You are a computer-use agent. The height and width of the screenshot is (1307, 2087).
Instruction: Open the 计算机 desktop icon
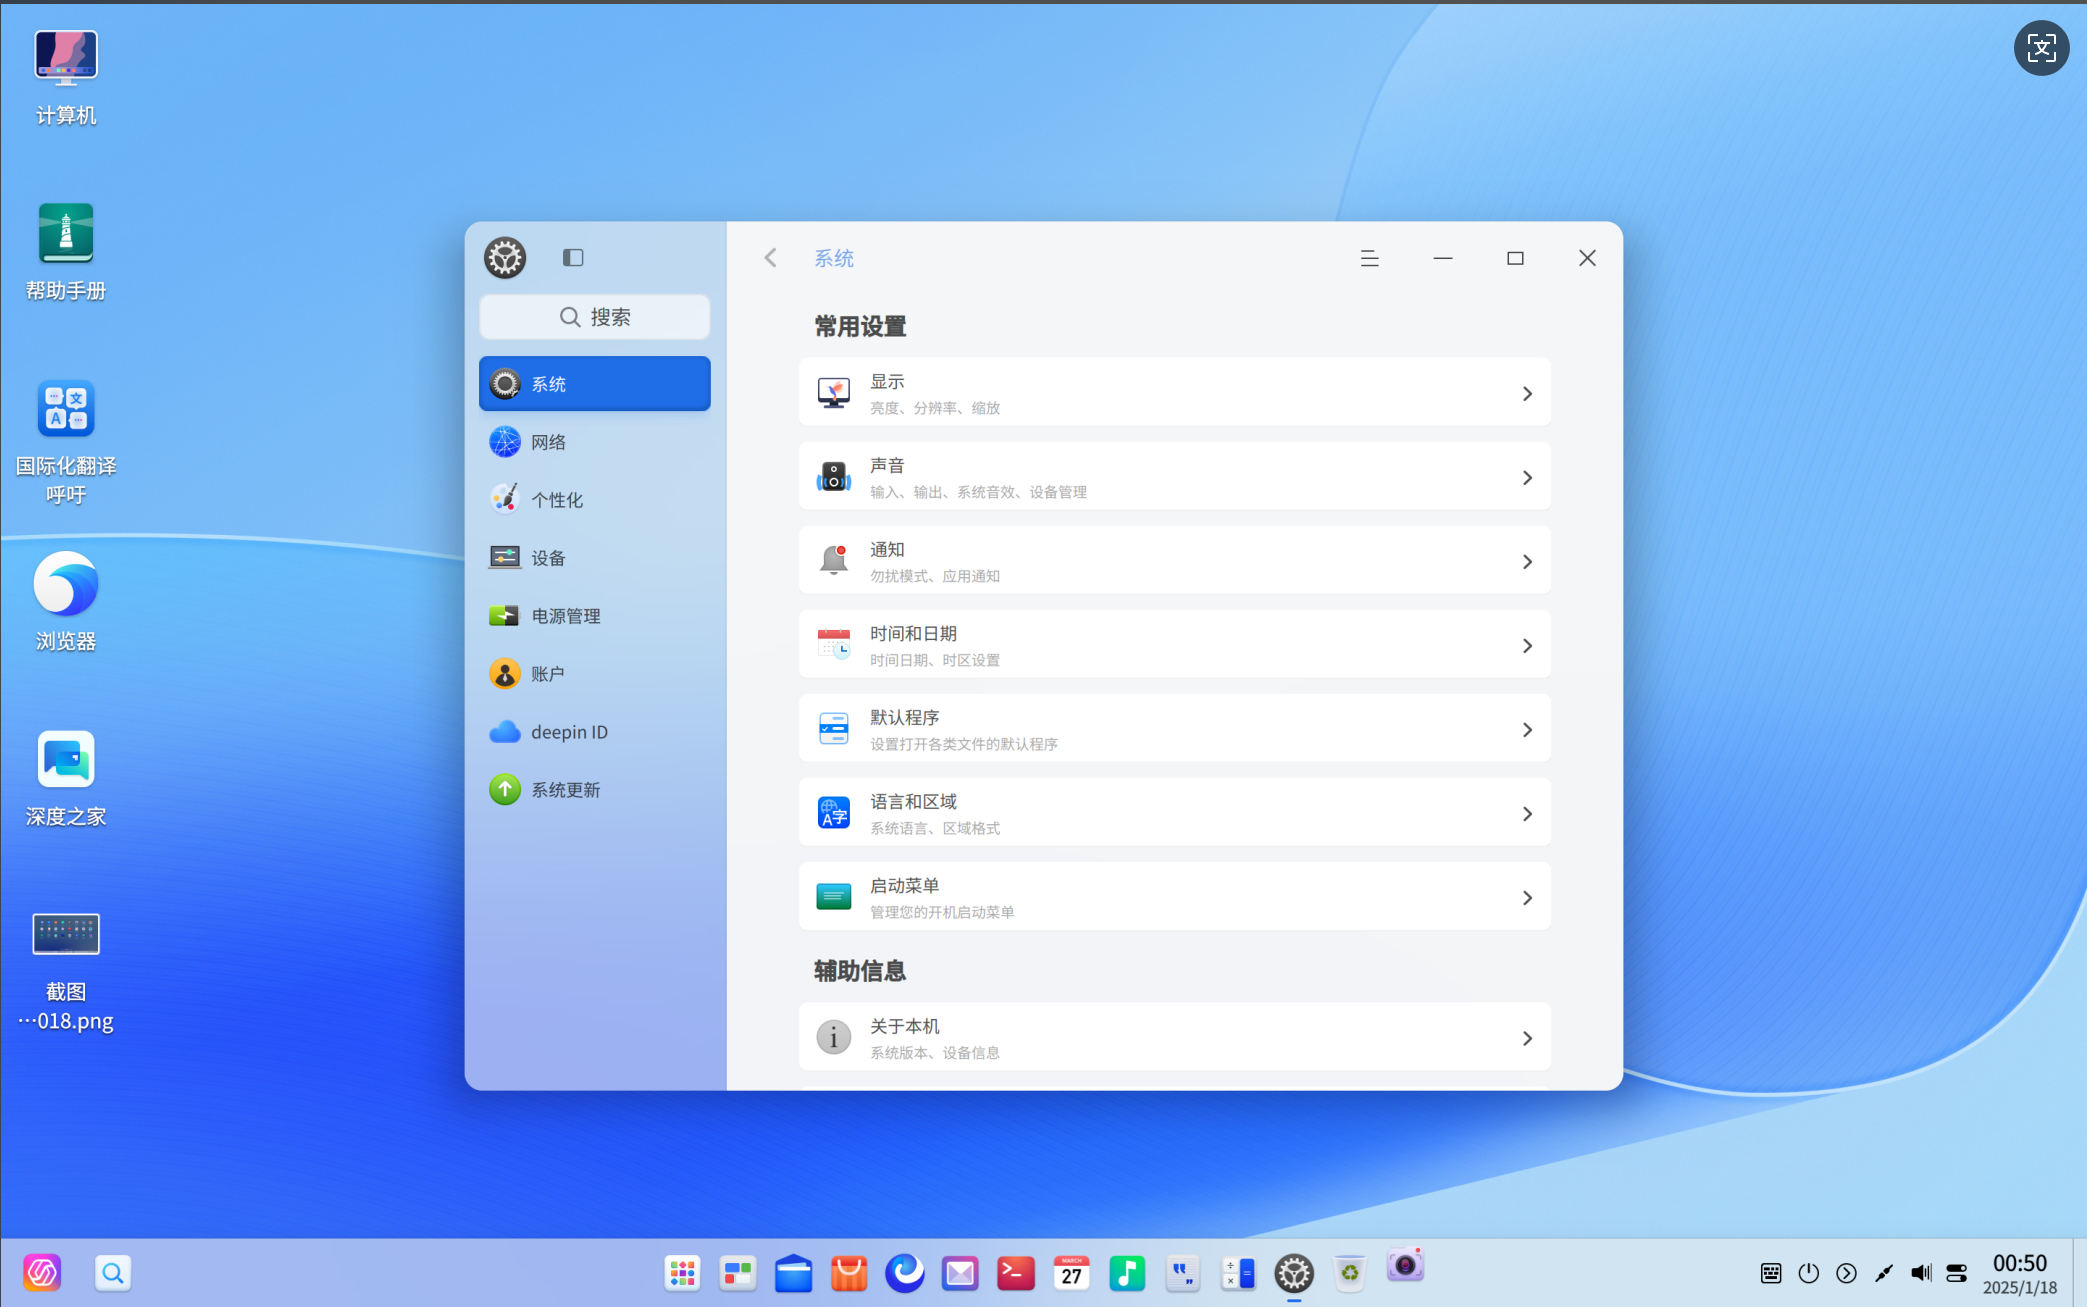66,57
